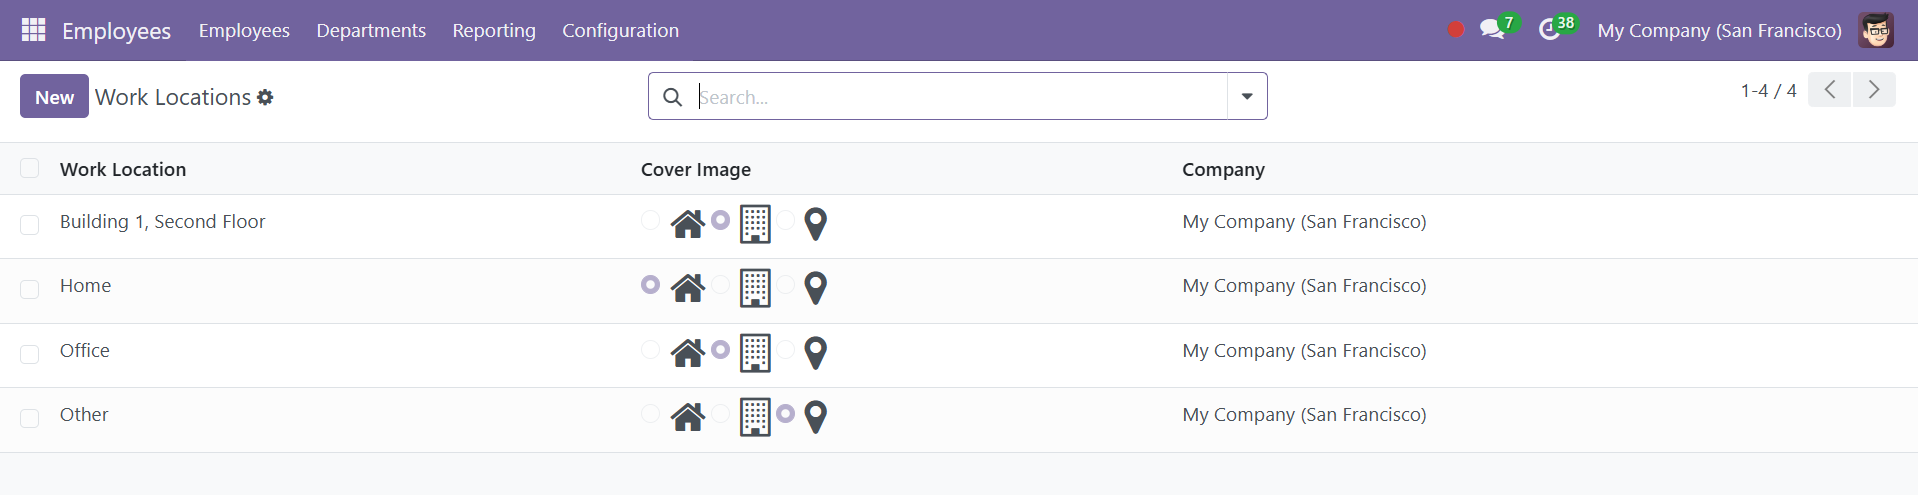The width and height of the screenshot is (1918, 495).
Task: Click the house icon in Home row
Action: tap(688, 288)
